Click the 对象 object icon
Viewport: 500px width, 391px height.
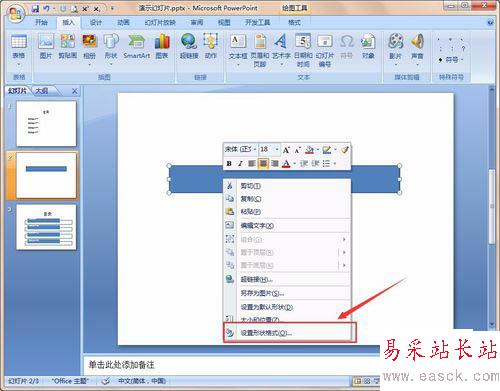368,47
